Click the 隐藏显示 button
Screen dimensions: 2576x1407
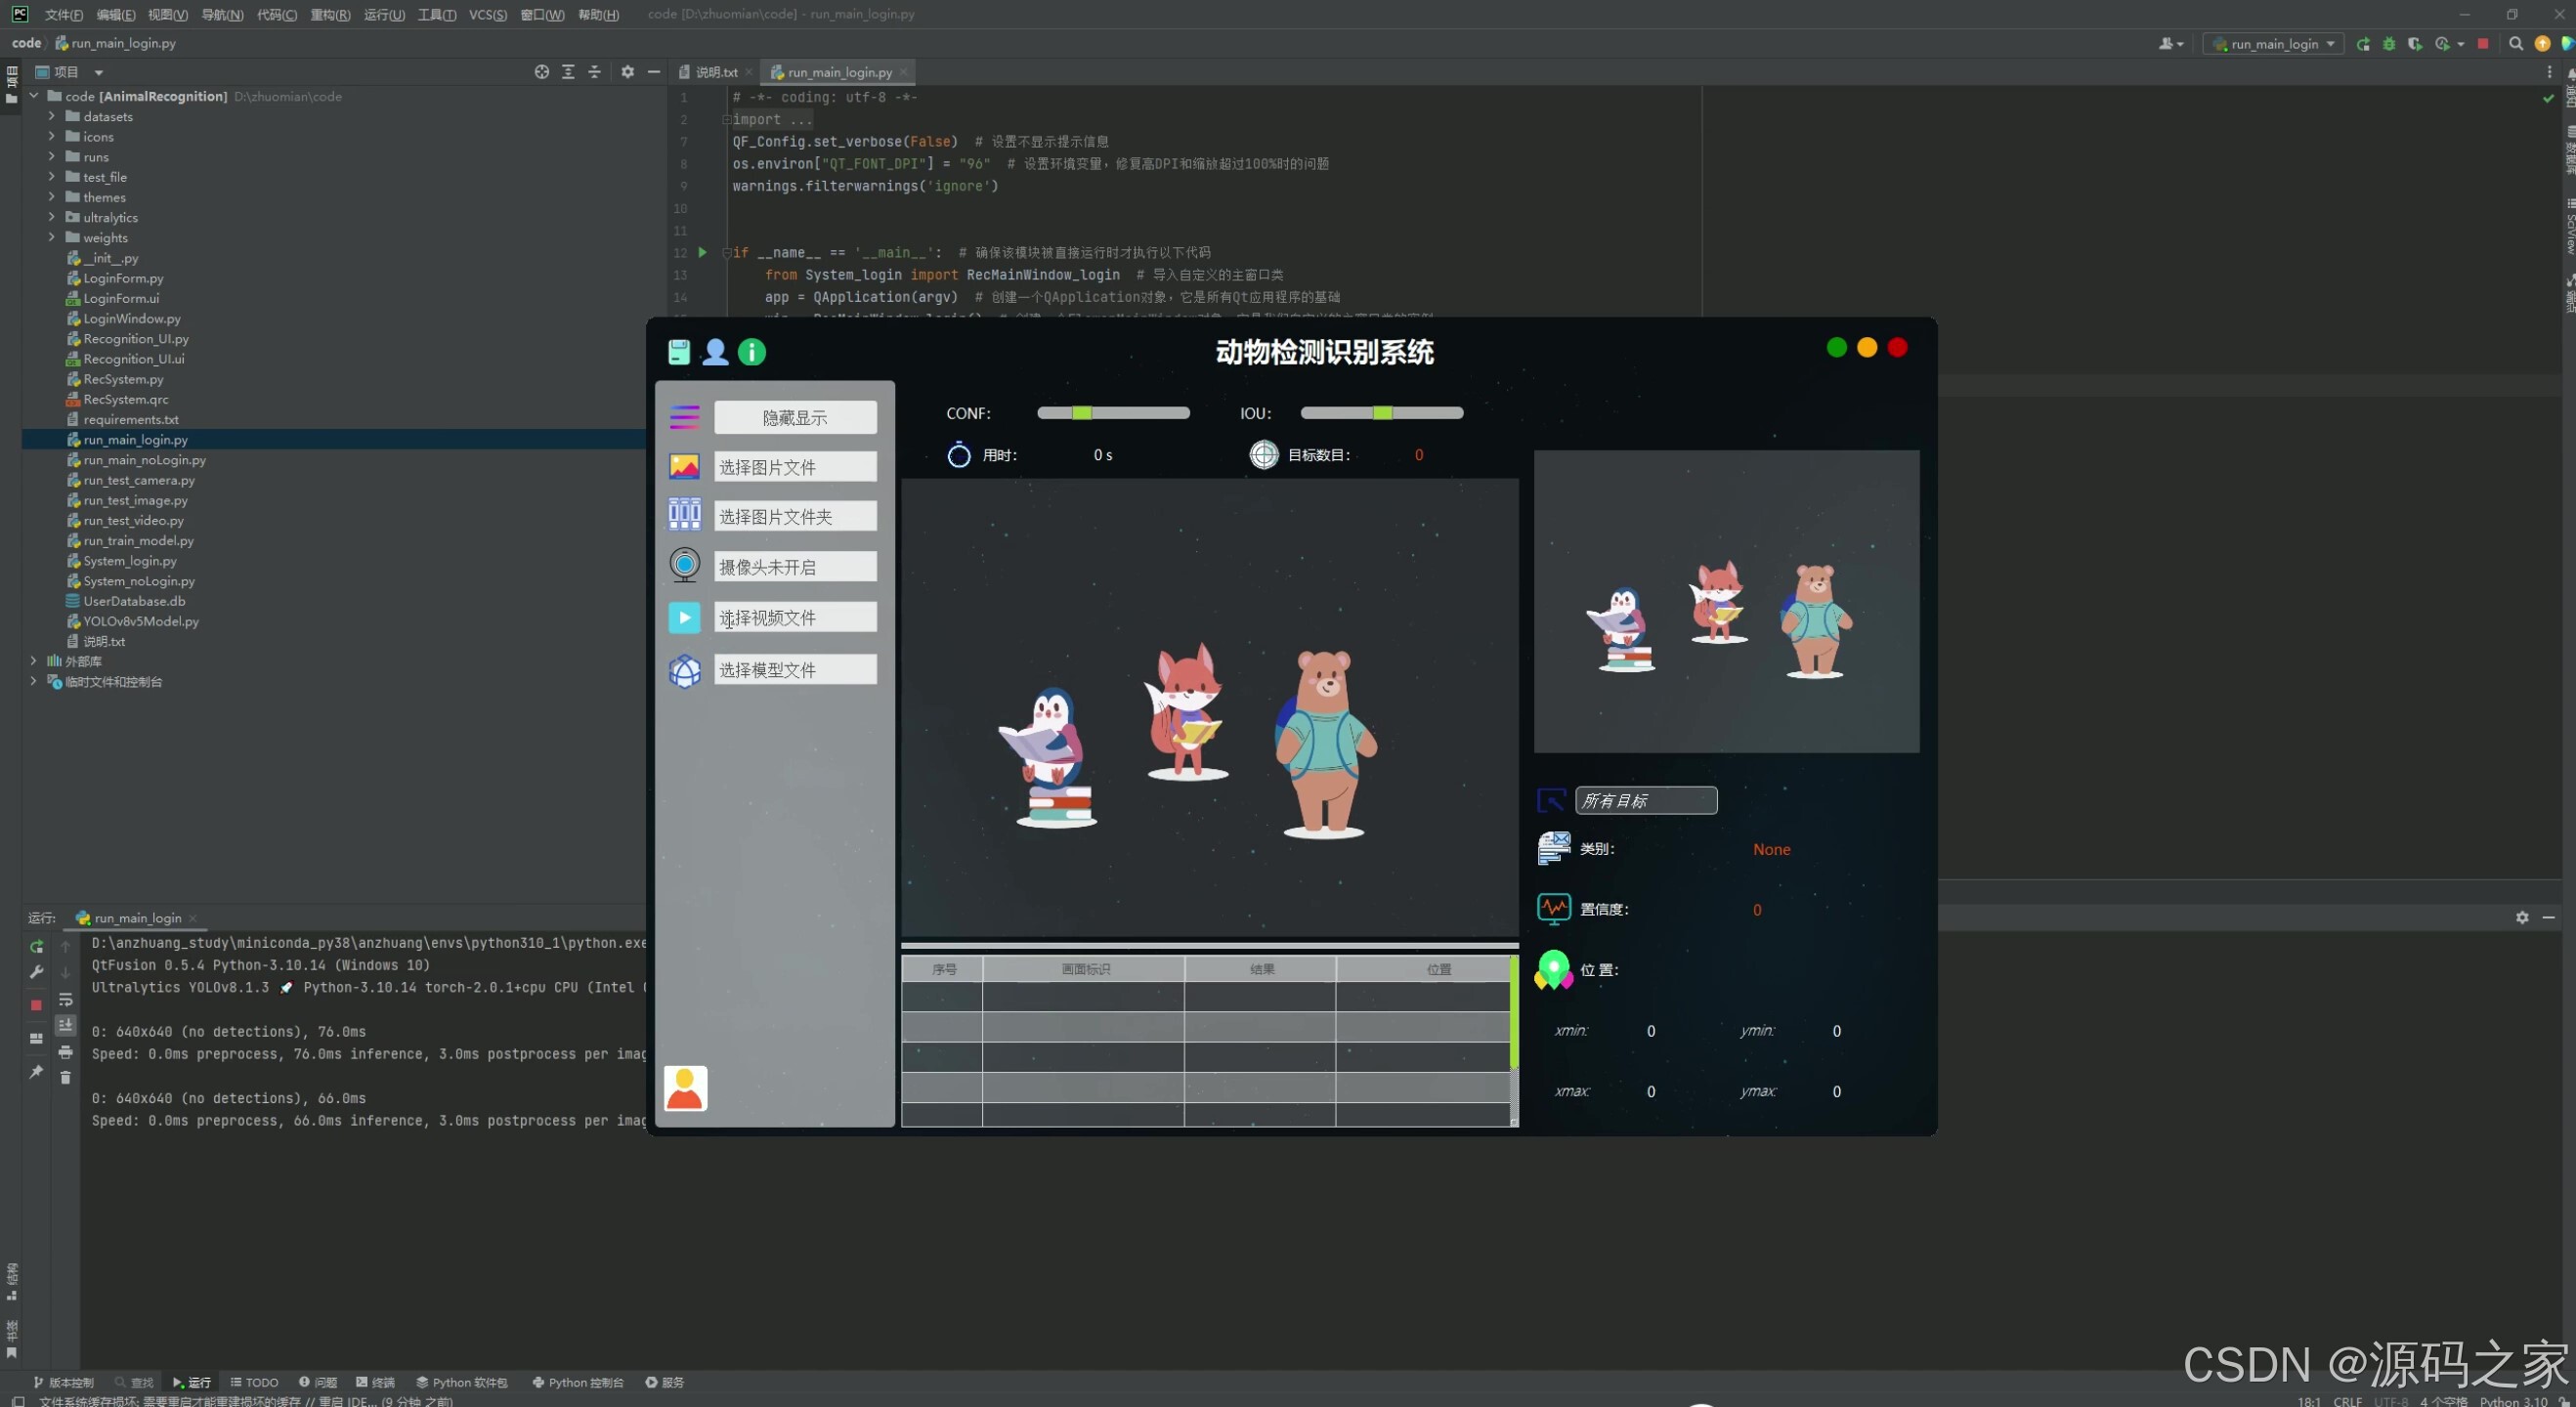point(795,418)
